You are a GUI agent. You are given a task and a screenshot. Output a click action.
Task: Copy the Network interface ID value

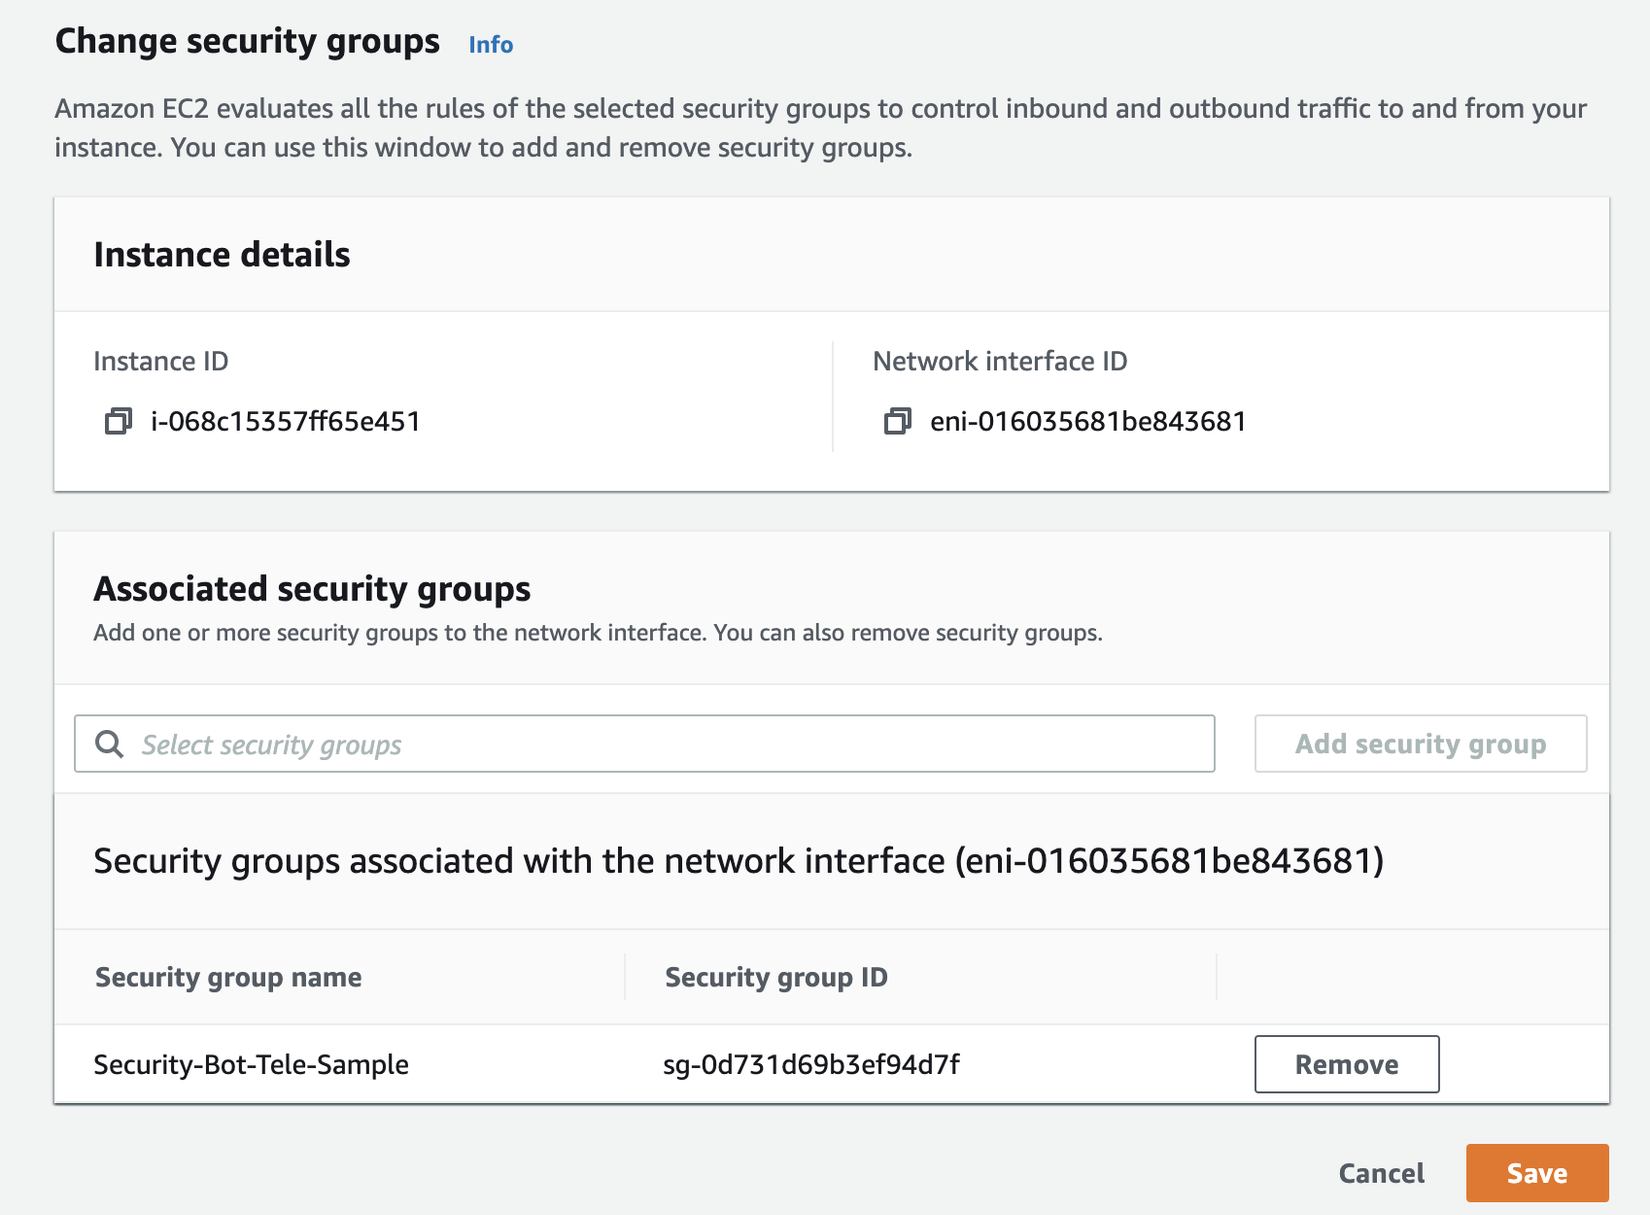(897, 421)
